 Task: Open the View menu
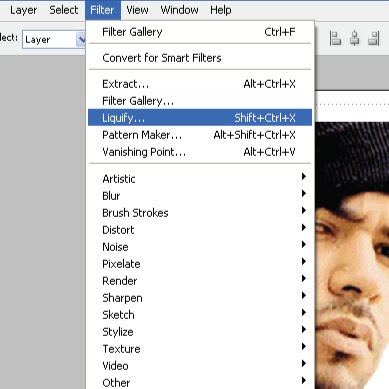(x=137, y=10)
